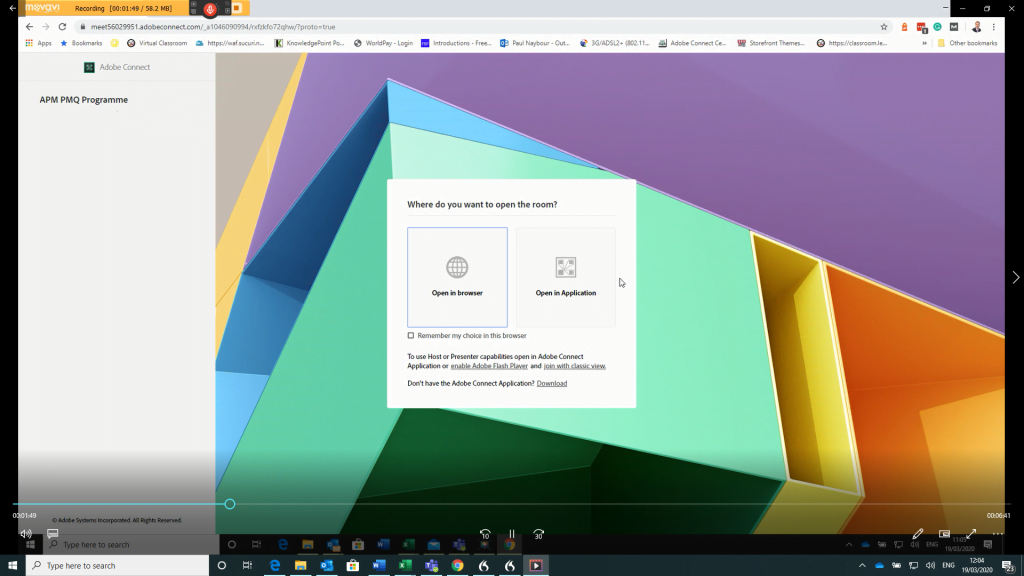The height and width of the screenshot is (576, 1024).
Task: Choose Open in browser option
Action: pos(457,277)
